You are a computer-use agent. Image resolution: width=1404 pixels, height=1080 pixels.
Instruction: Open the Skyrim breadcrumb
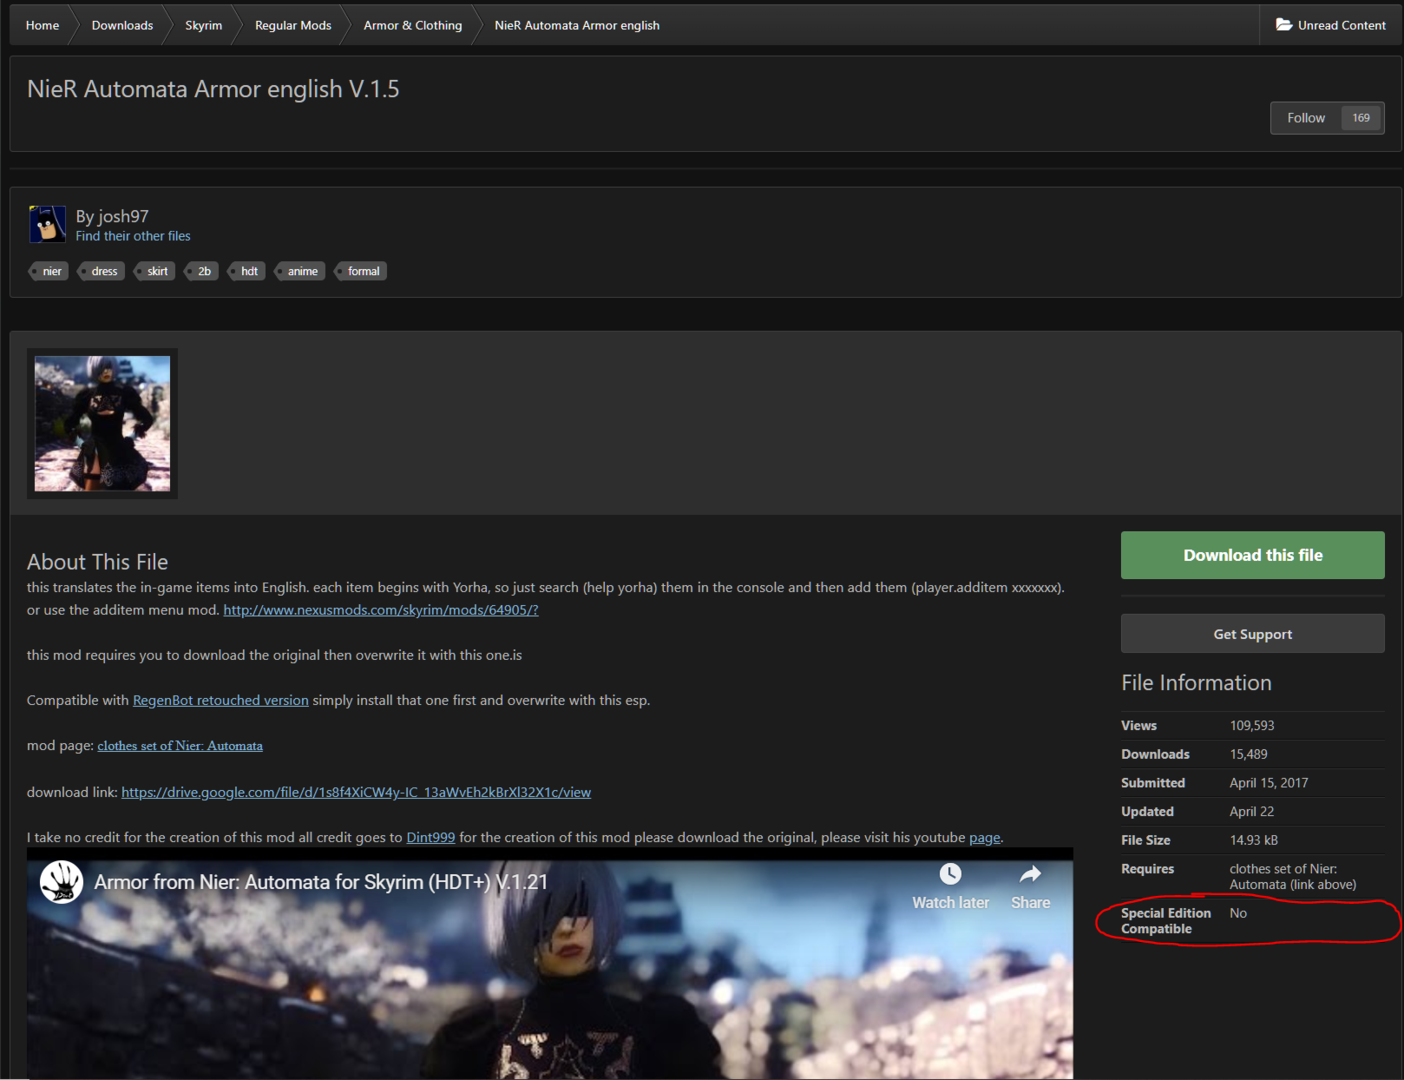click(204, 25)
